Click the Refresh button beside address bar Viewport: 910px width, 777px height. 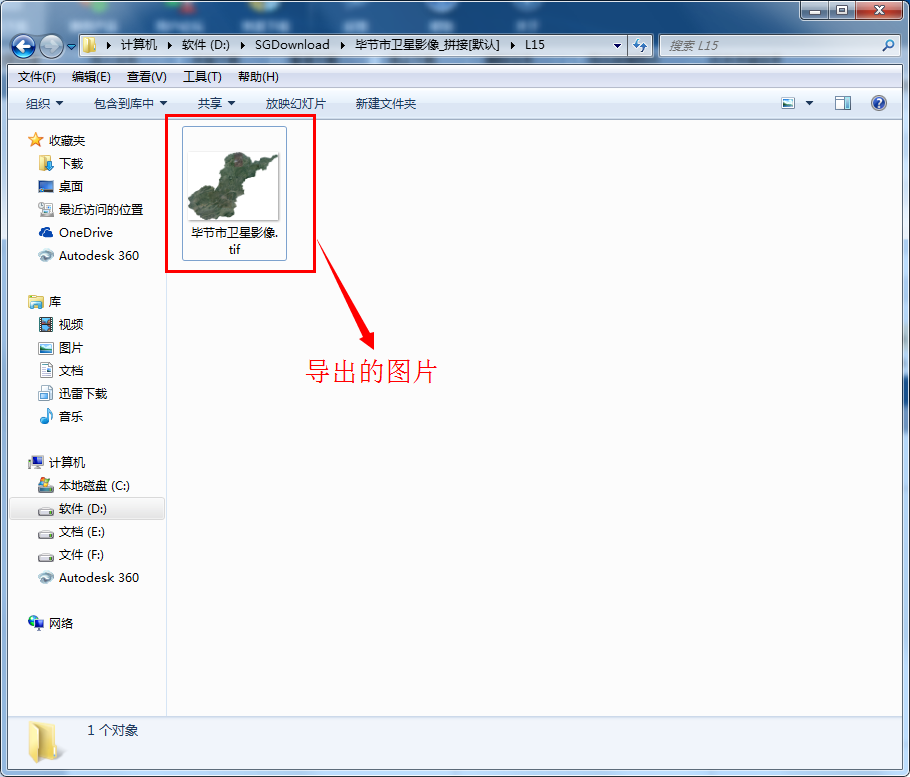640,45
